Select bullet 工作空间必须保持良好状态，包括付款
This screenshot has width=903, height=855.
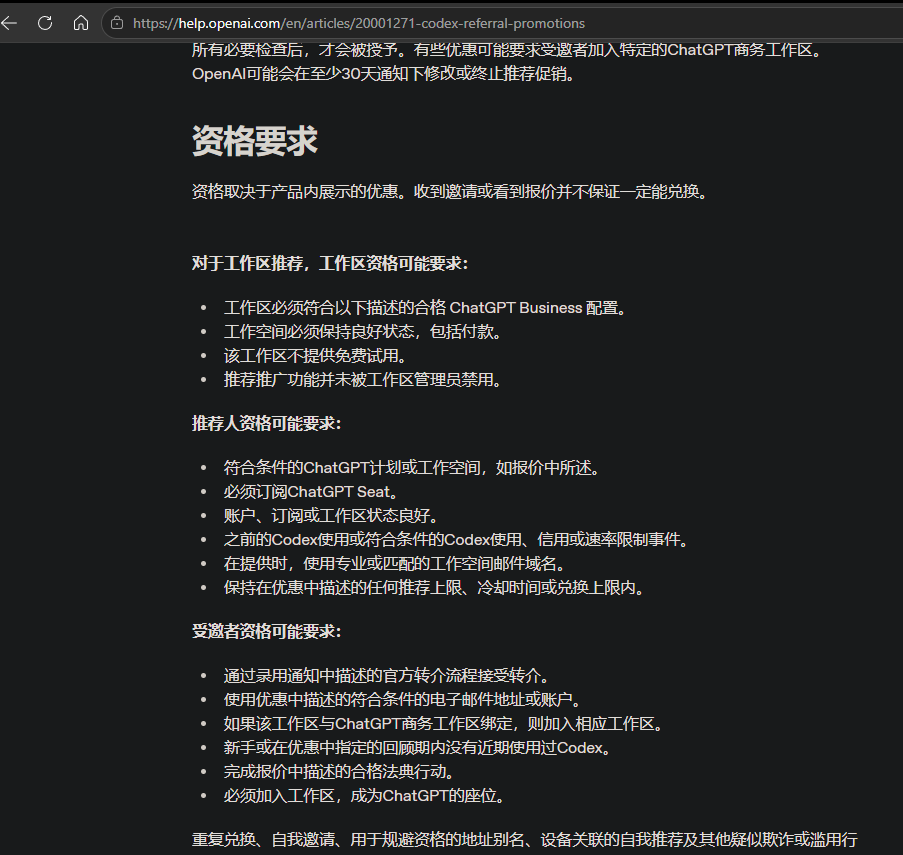(363, 332)
